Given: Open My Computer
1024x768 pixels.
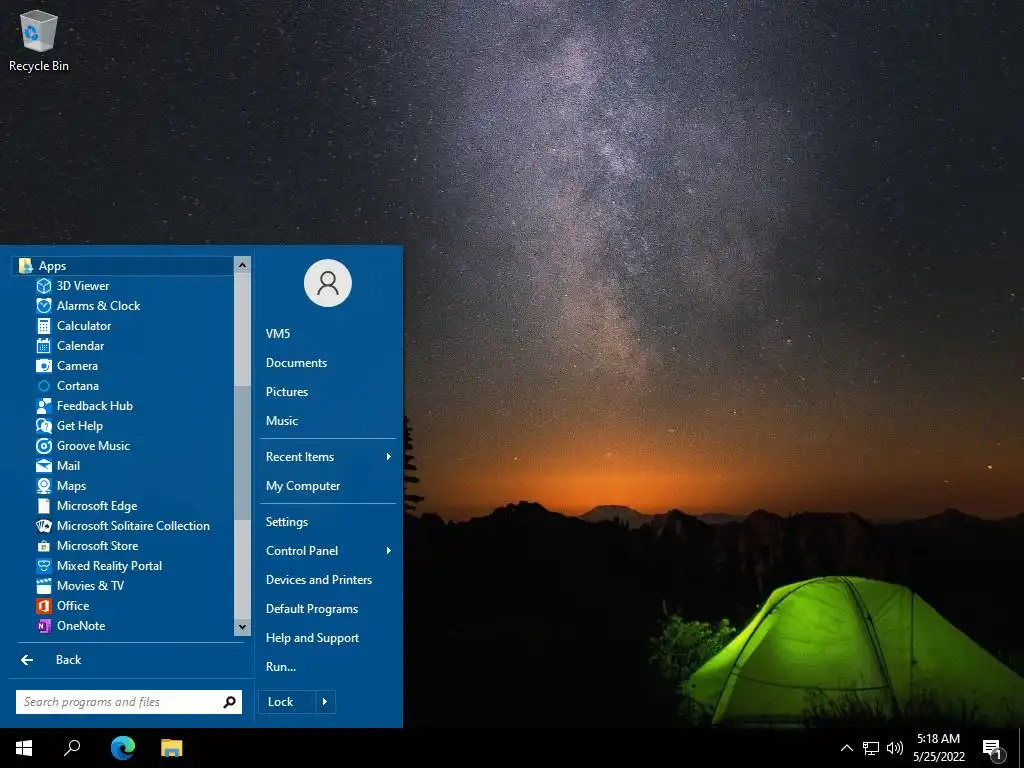Looking at the screenshot, I should tap(303, 486).
